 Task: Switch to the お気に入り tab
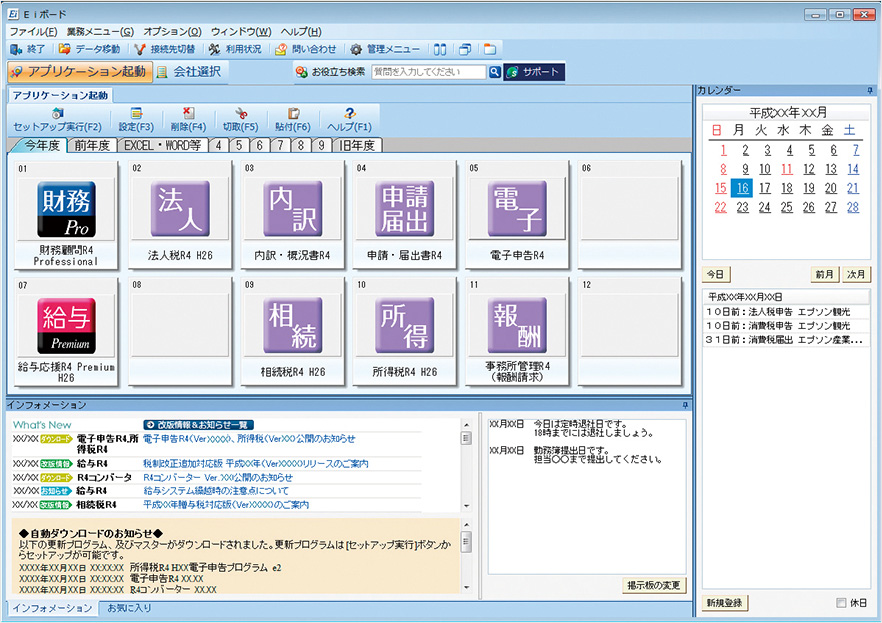(129, 608)
